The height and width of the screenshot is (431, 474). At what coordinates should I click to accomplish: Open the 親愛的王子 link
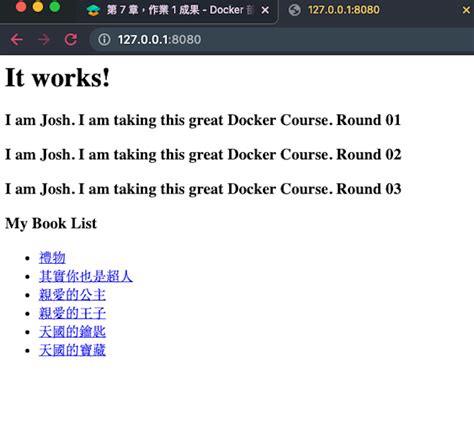click(x=72, y=313)
